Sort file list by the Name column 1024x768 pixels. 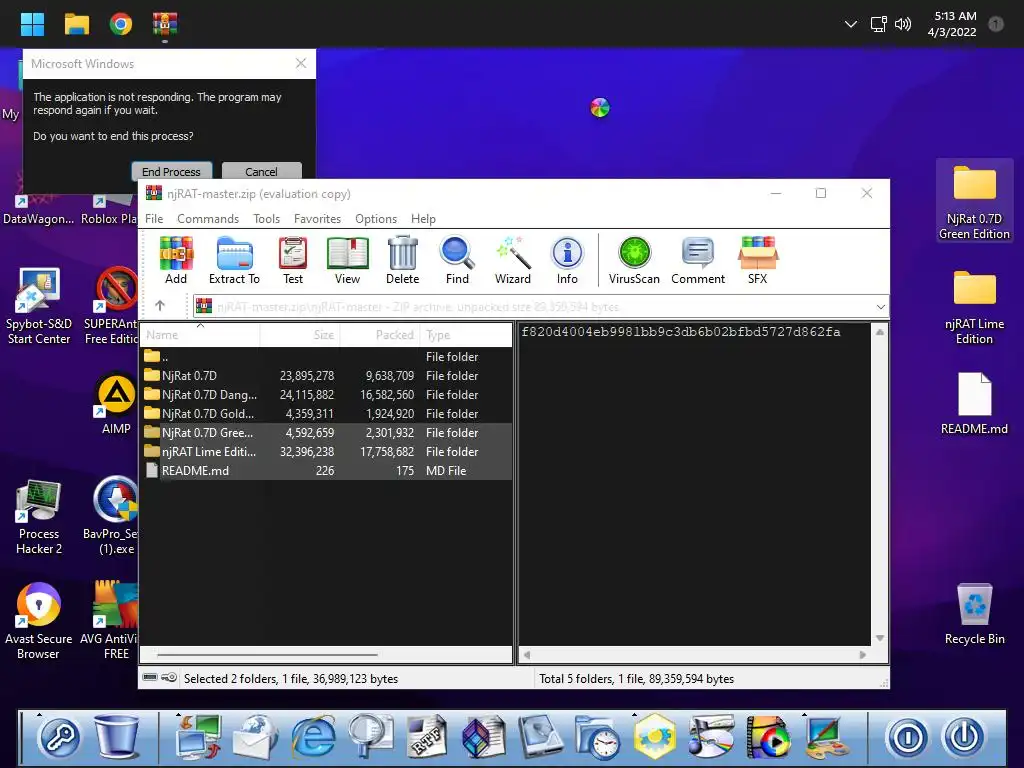point(200,335)
